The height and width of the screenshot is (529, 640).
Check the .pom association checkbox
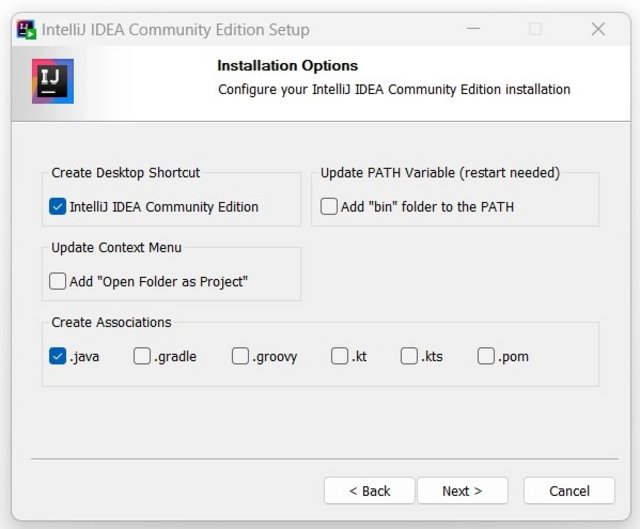(x=486, y=356)
